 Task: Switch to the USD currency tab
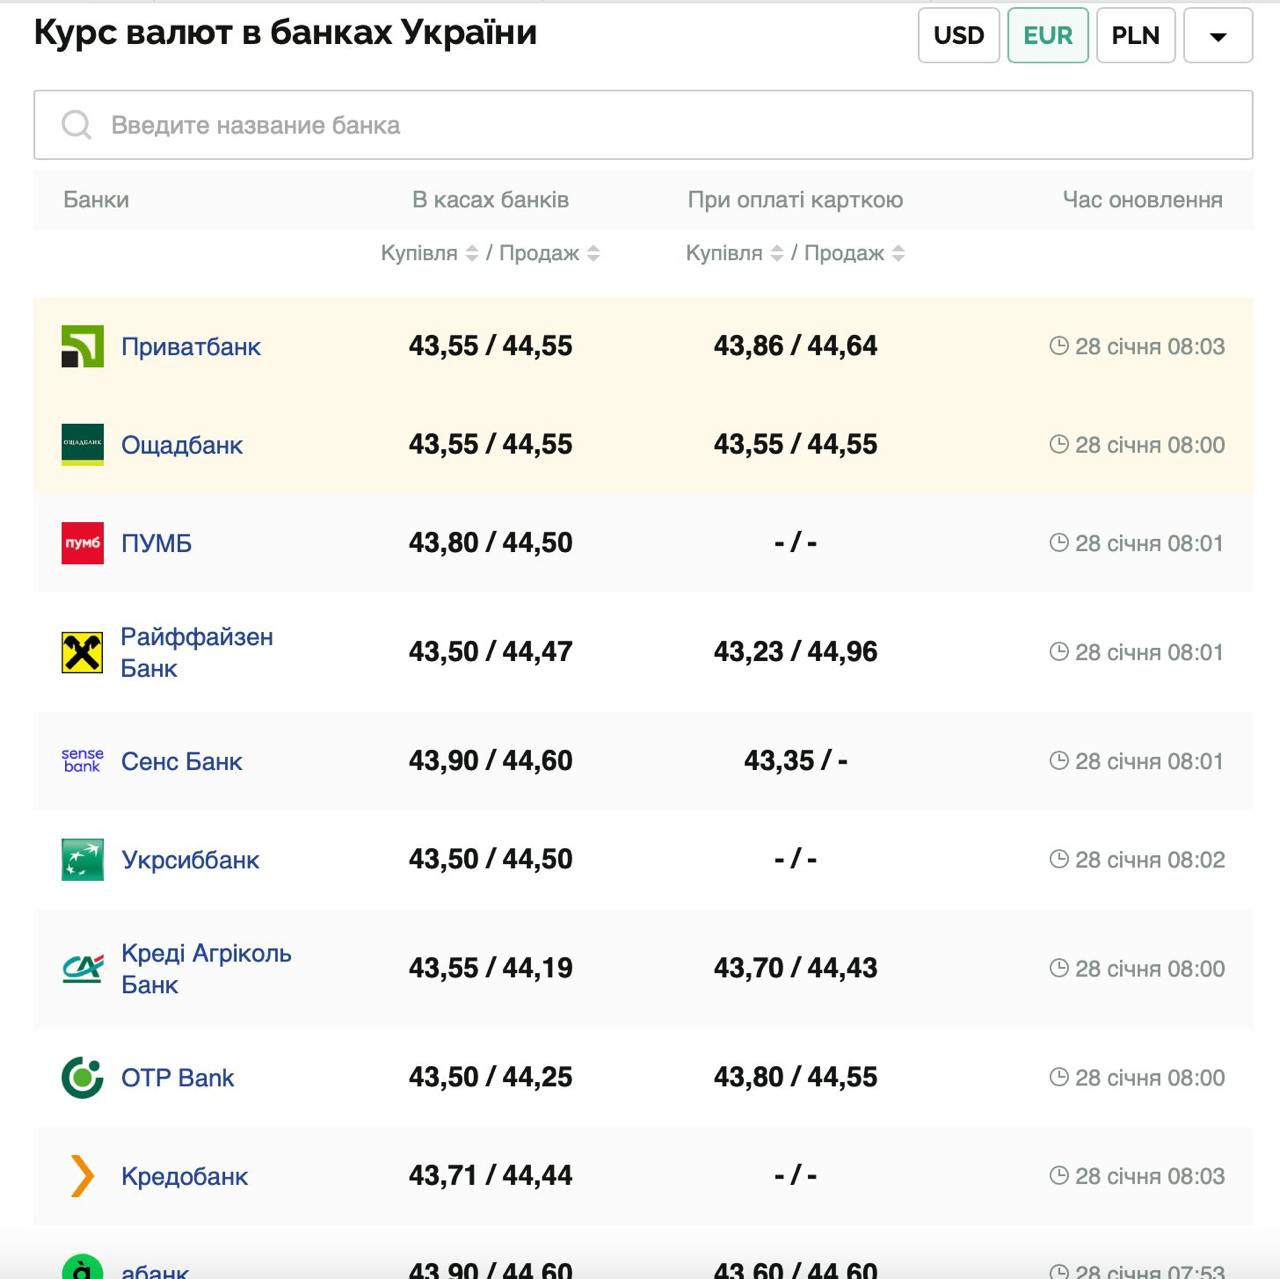tap(958, 36)
